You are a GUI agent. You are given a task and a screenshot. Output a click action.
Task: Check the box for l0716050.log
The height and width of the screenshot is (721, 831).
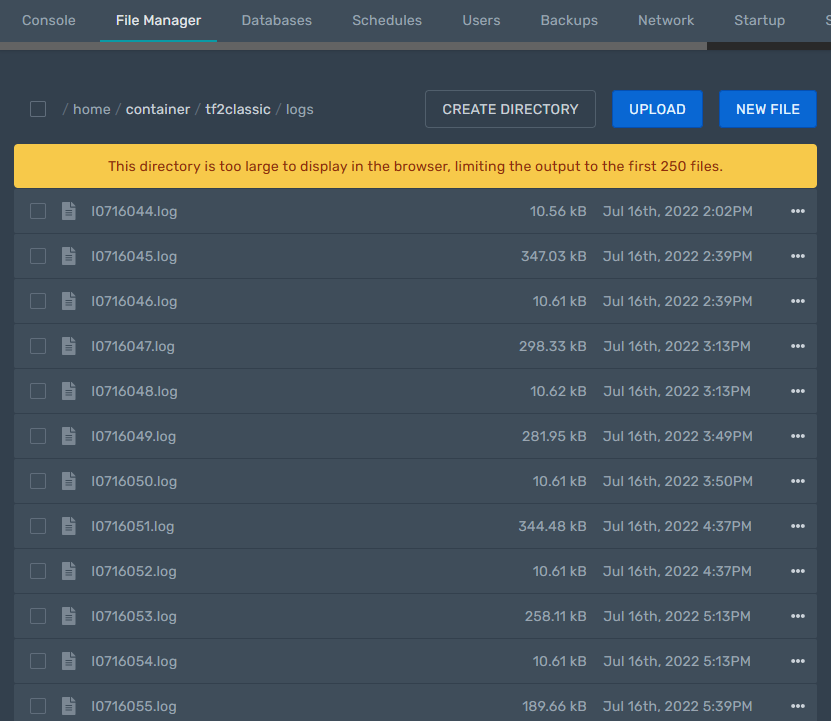[x=38, y=481]
